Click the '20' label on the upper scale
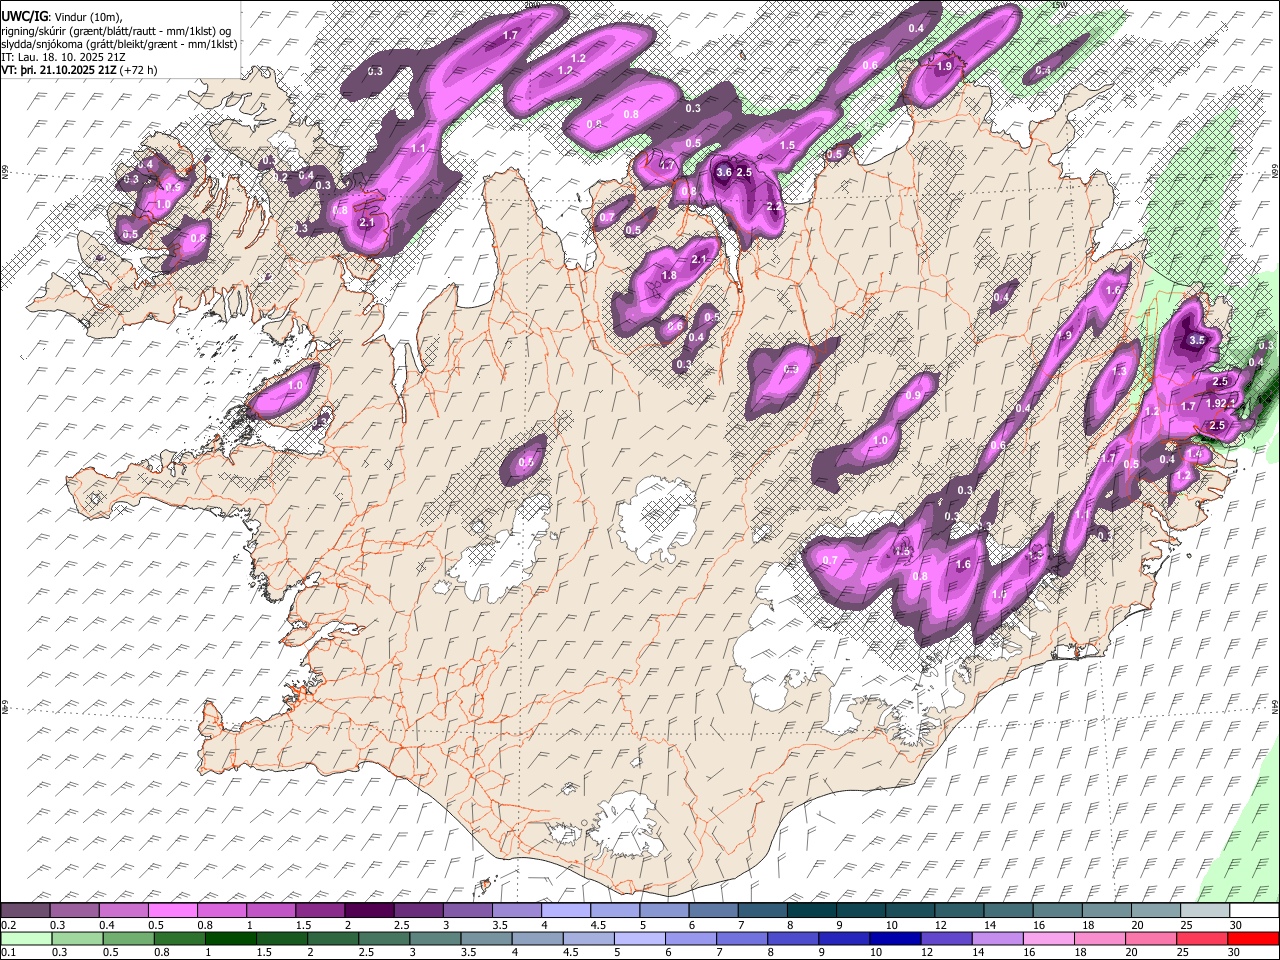Image resolution: width=1280 pixels, height=960 pixels. click(1138, 924)
